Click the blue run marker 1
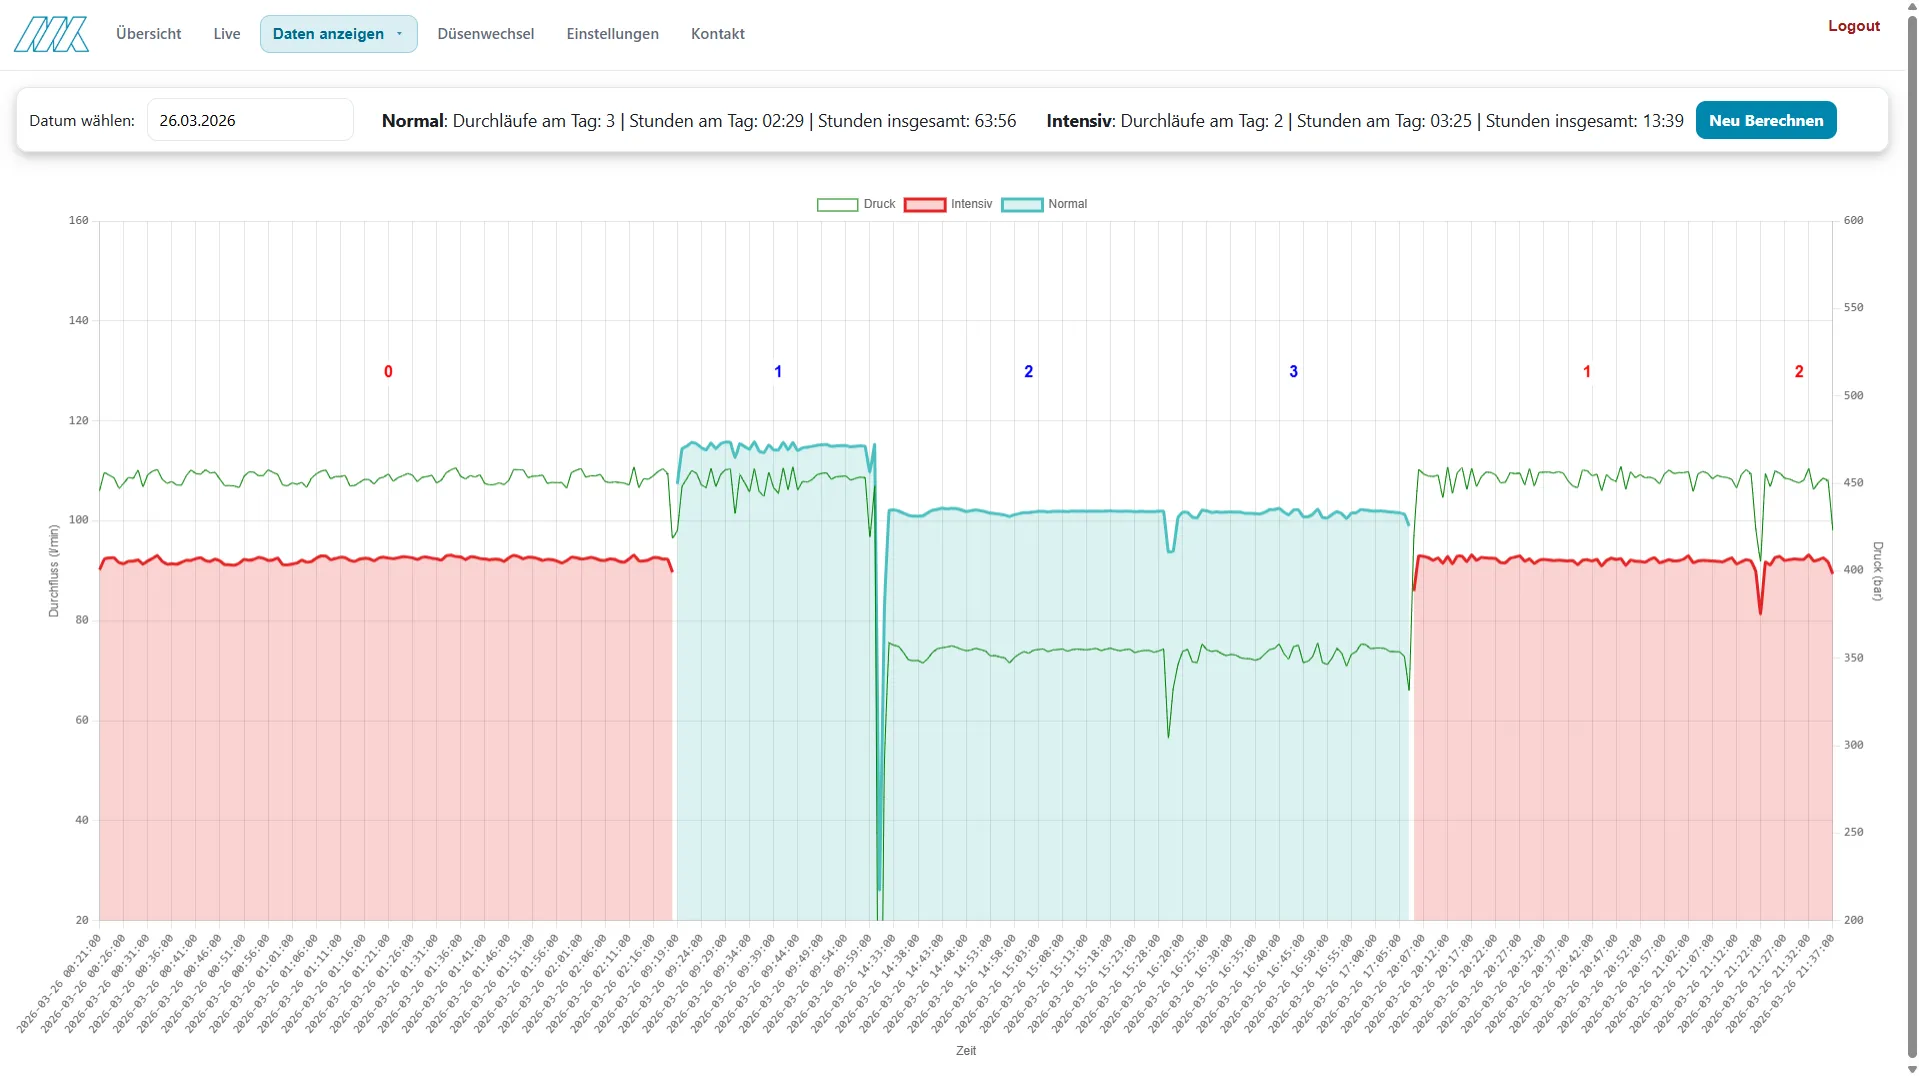Viewport: 1919px width, 1076px height. pyautogui.click(x=778, y=372)
